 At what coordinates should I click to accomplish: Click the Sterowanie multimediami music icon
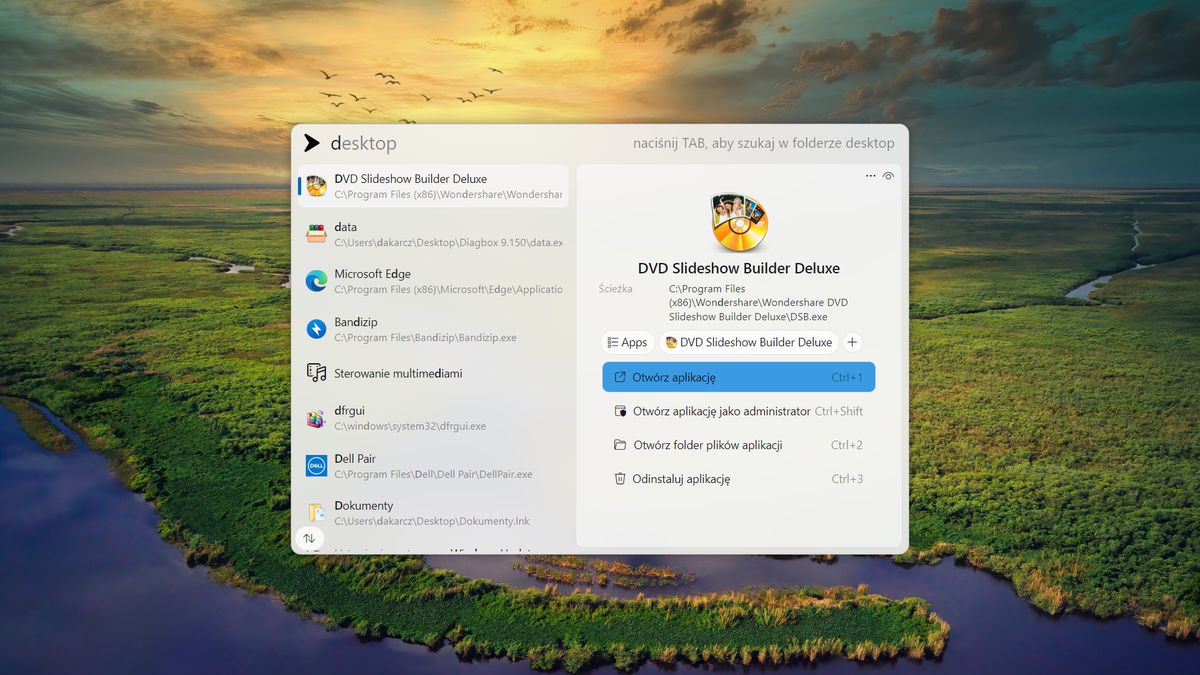316,373
